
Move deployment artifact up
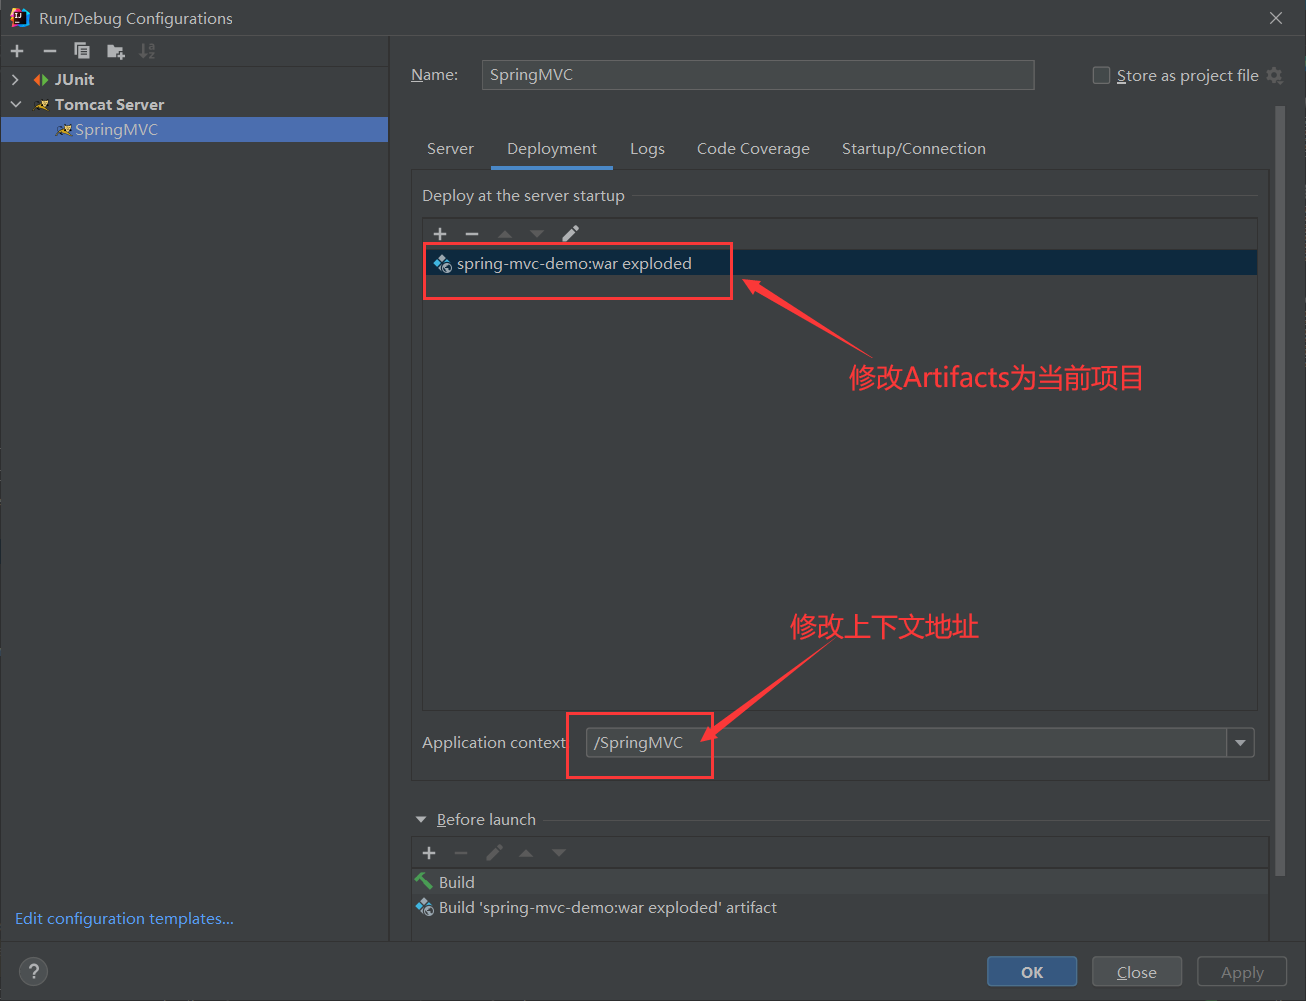(505, 234)
